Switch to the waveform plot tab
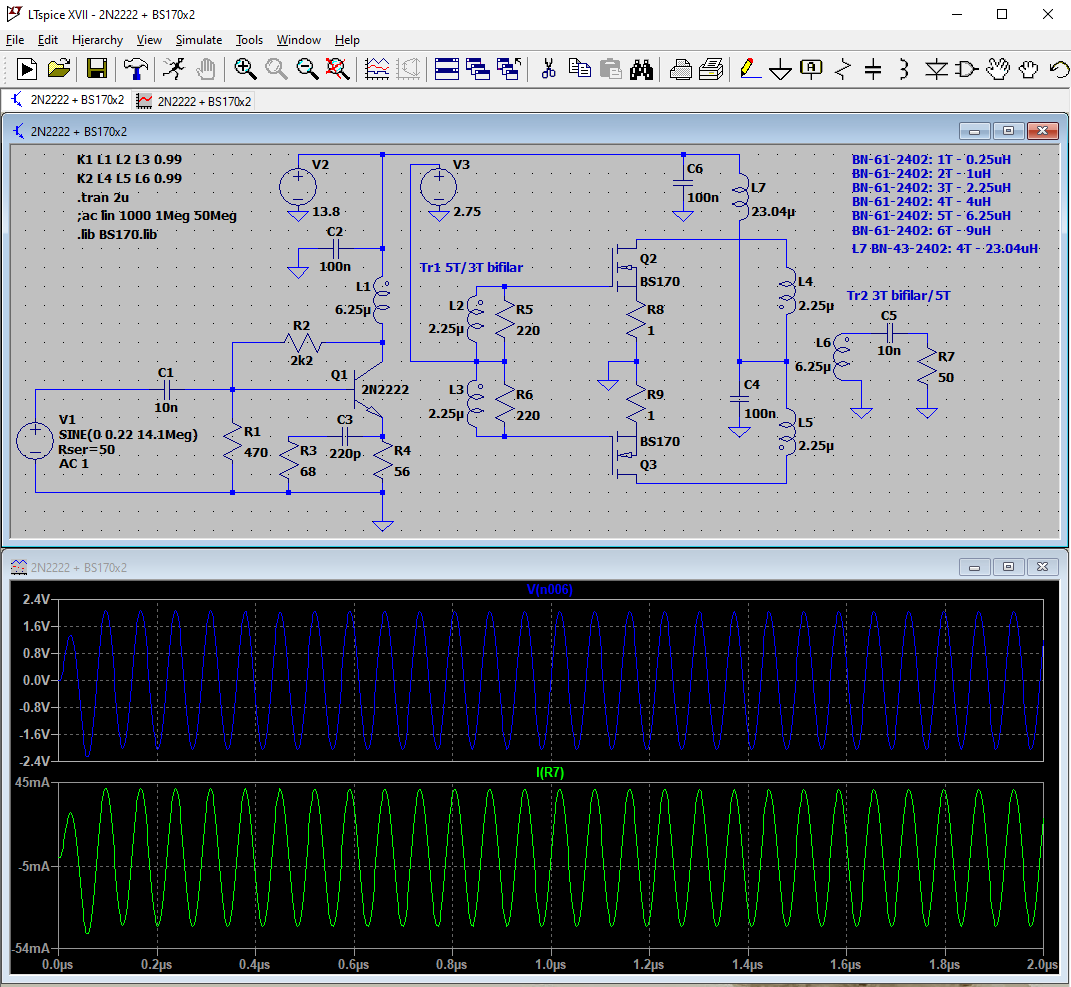 pyautogui.click(x=194, y=100)
